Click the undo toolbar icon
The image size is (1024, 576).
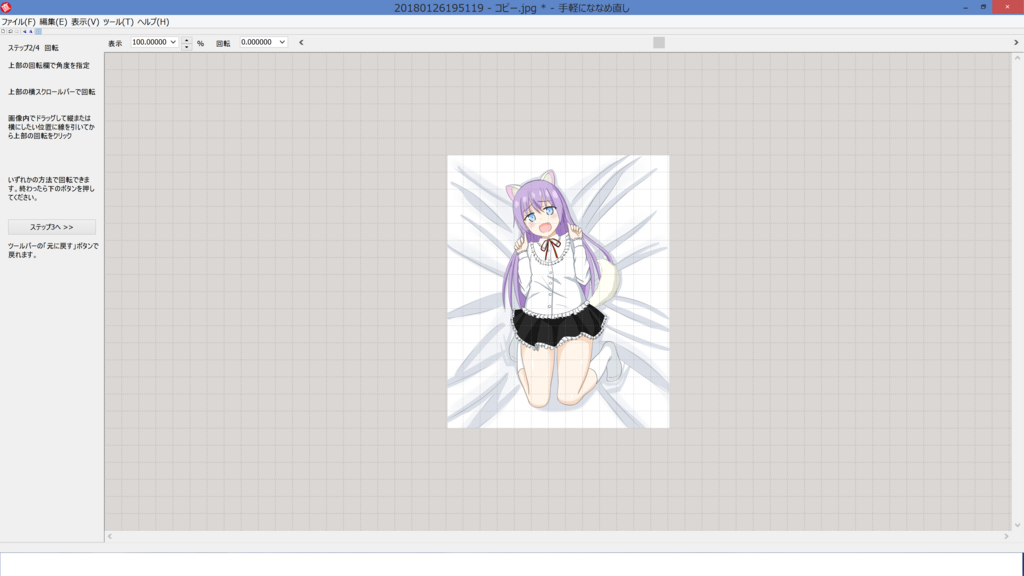click(10, 31)
